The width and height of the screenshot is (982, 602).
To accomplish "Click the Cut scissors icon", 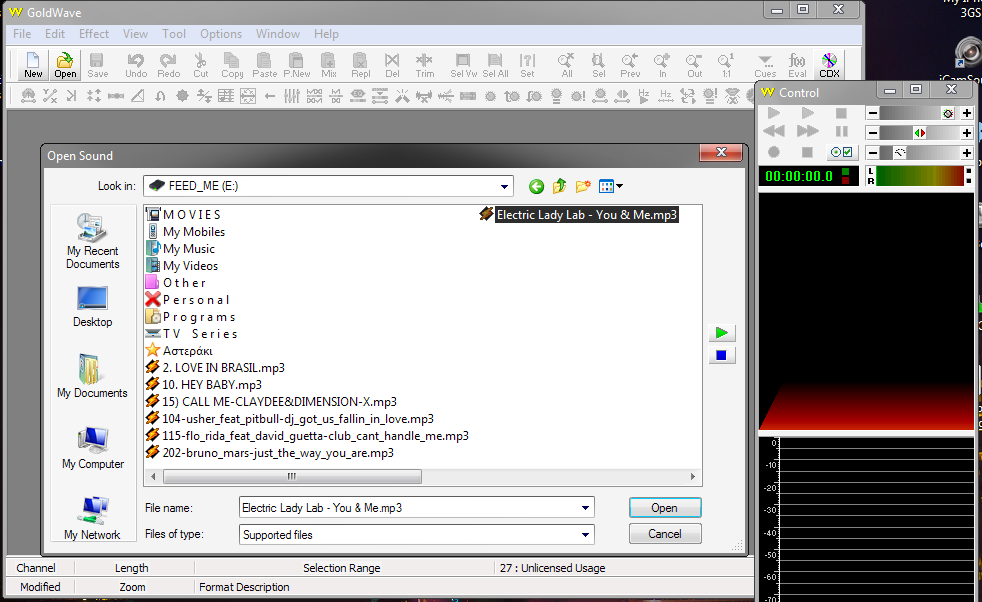I will tap(200, 65).
